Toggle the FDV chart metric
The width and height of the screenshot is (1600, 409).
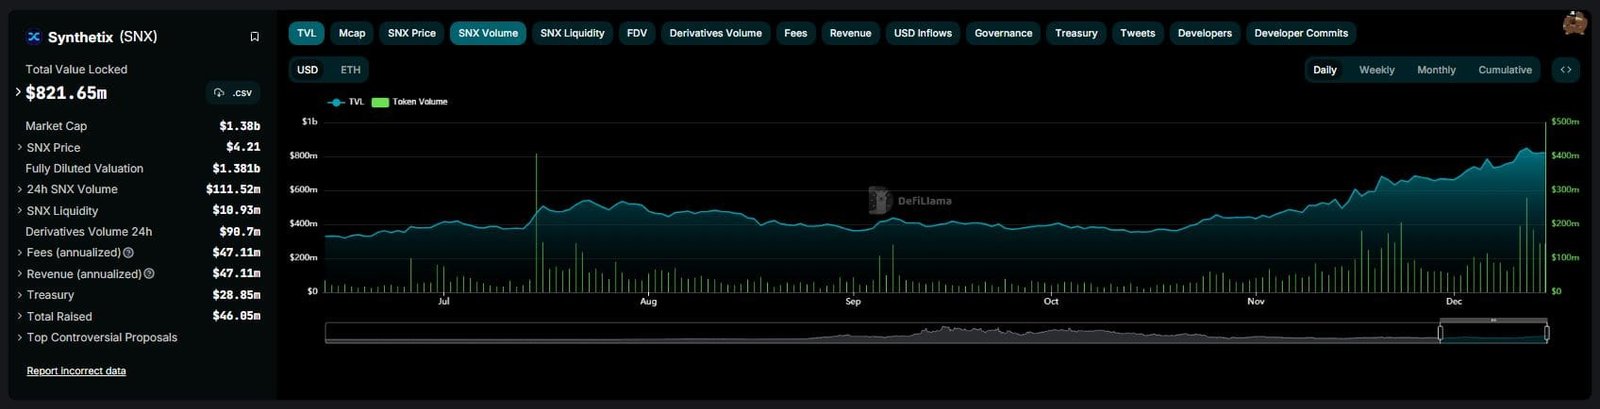pyautogui.click(x=637, y=33)
